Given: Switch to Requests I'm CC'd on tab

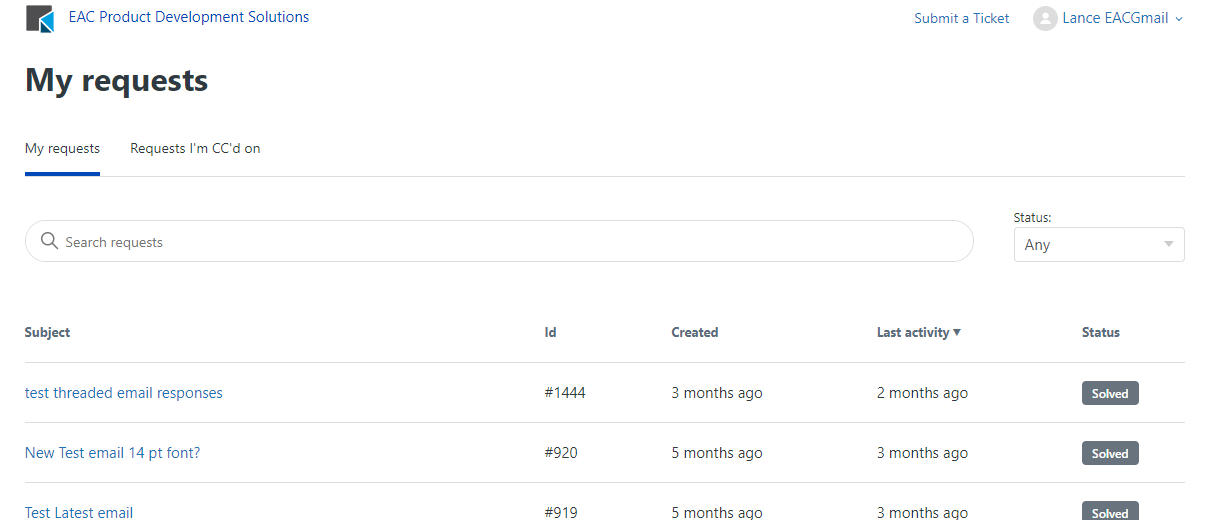Looking at the screenshot, I should click(x=195, y=148).
